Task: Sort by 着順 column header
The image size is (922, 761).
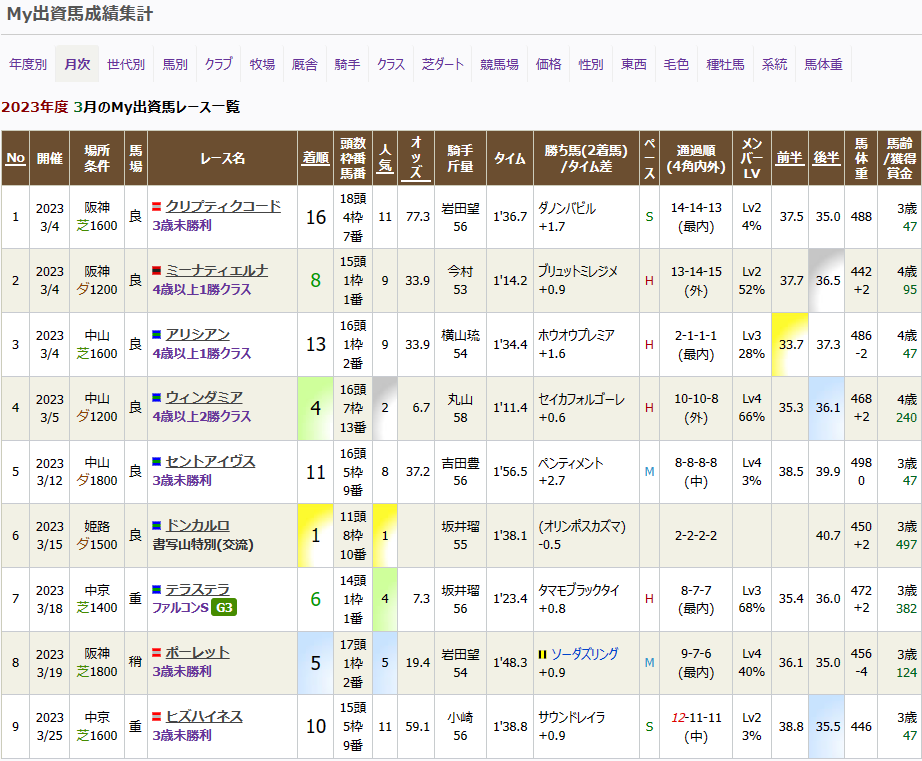Action: pyautogui.click(x=316, y=158)
